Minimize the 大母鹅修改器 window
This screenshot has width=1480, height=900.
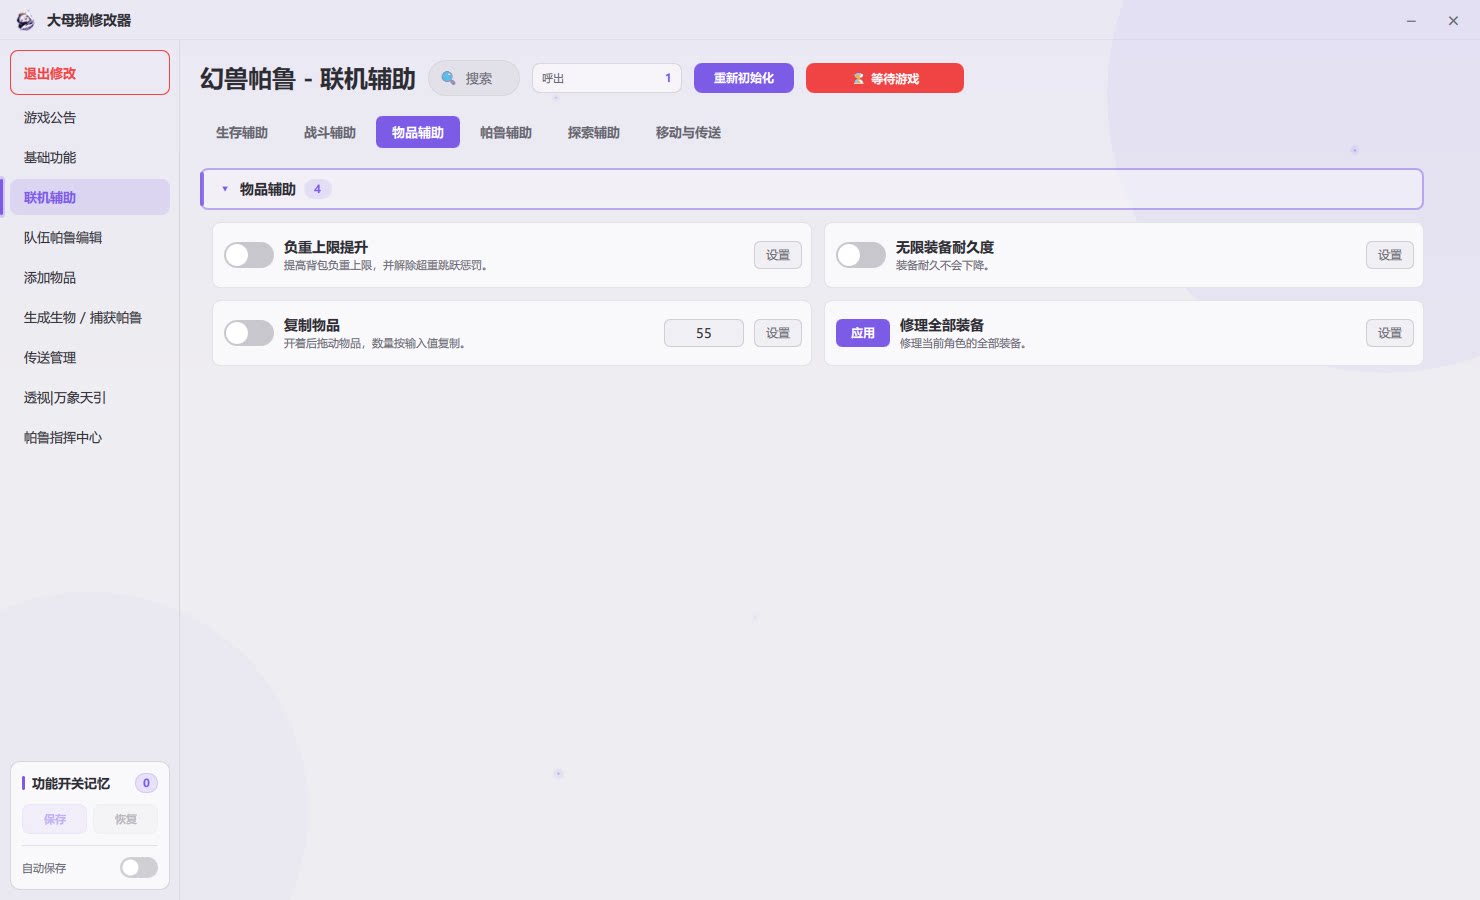click(x=1411, y=20)
